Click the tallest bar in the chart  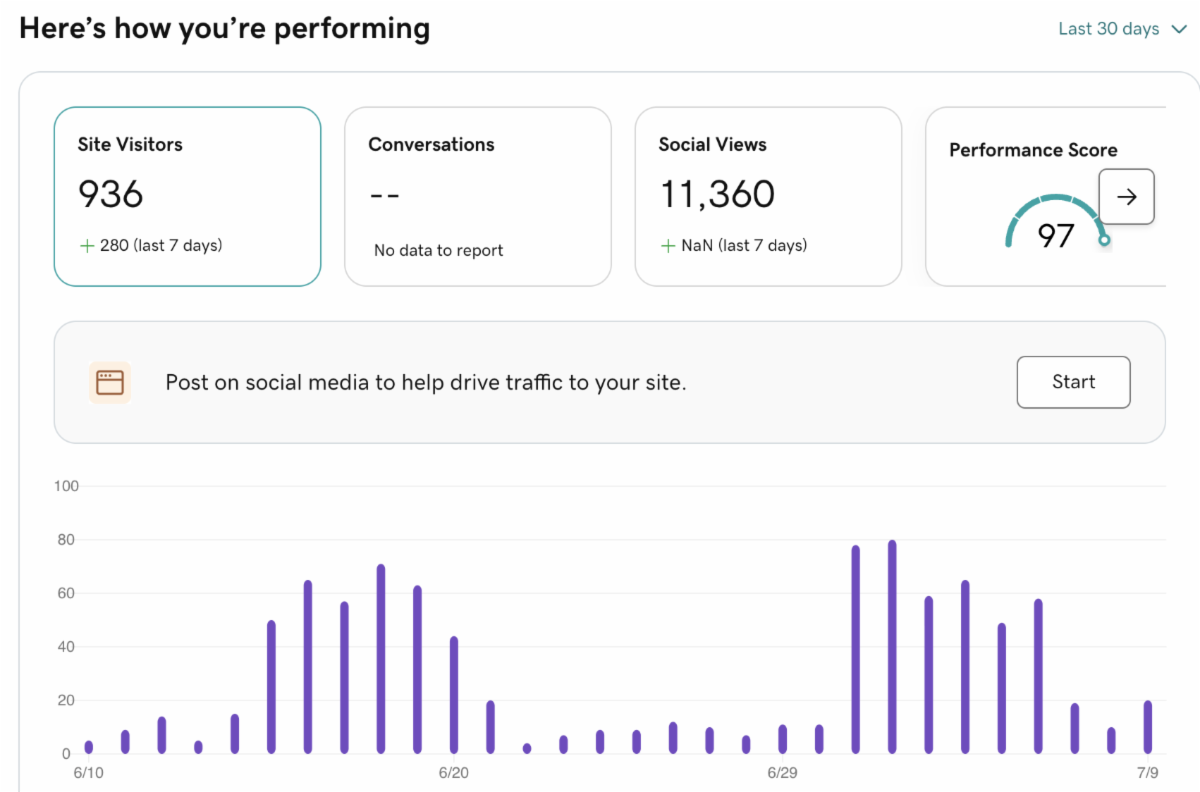point(892,647)
